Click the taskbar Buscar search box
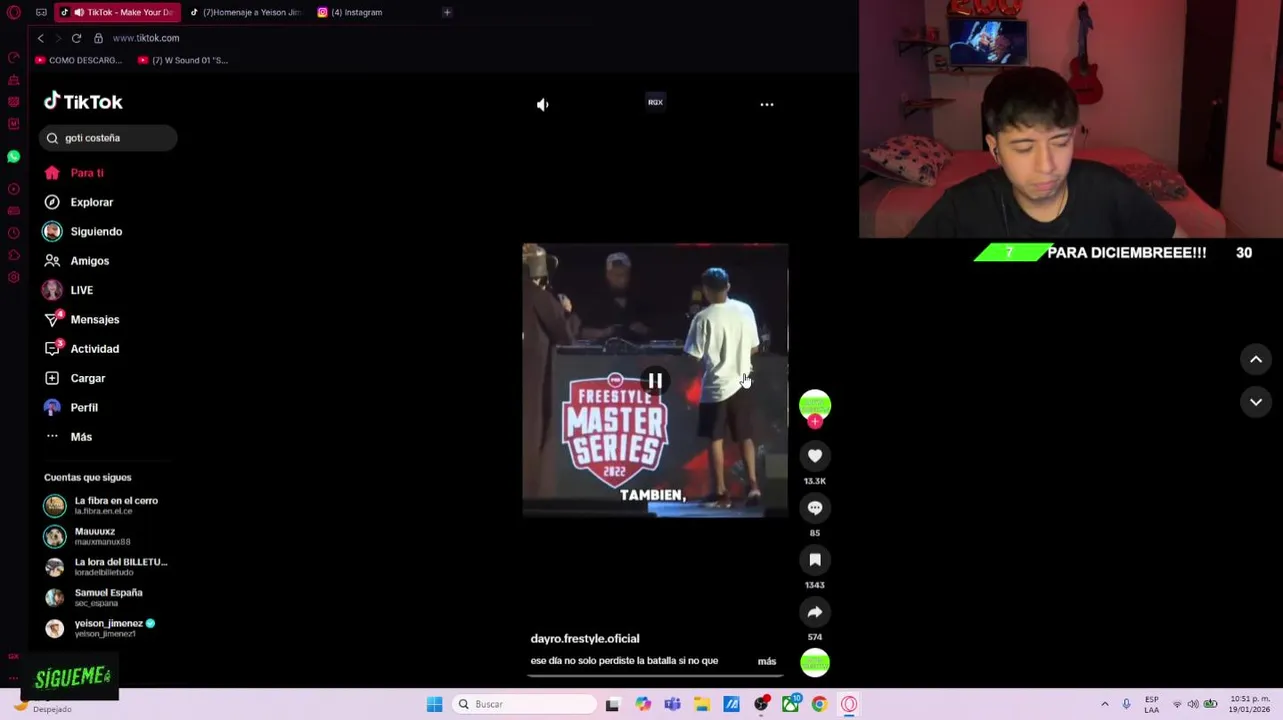The height and width of the screenshot is (720, 1283). tap(524, 704)
